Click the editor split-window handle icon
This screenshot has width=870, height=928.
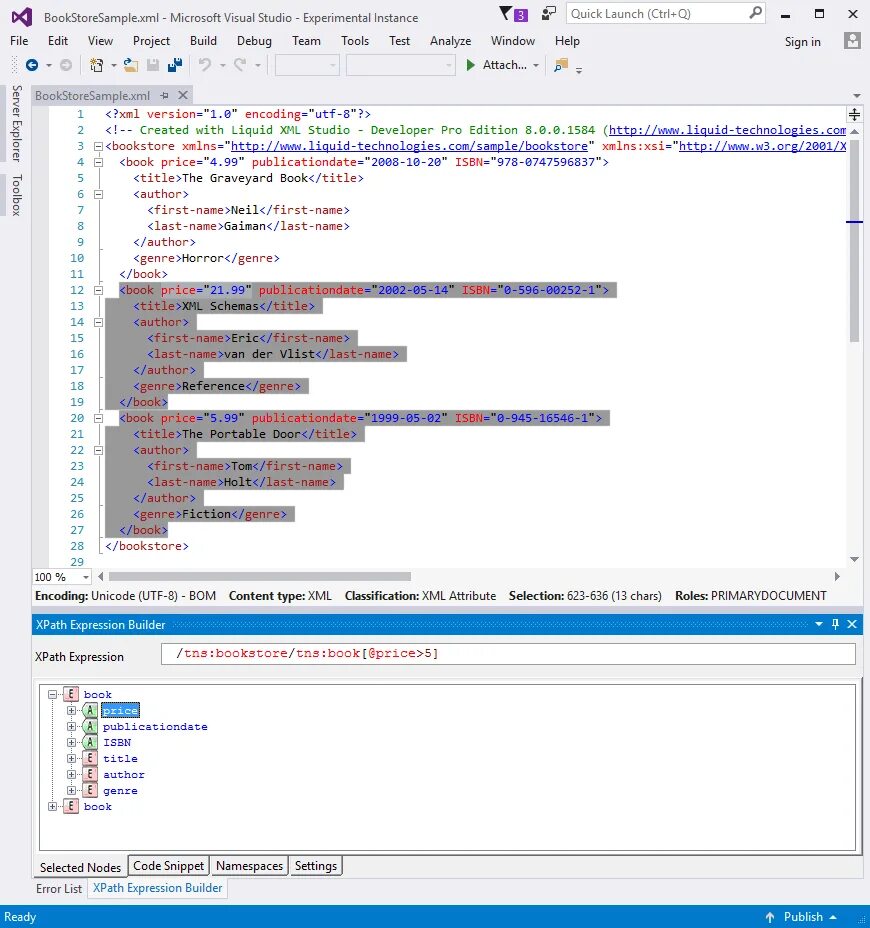pos(854,114)
